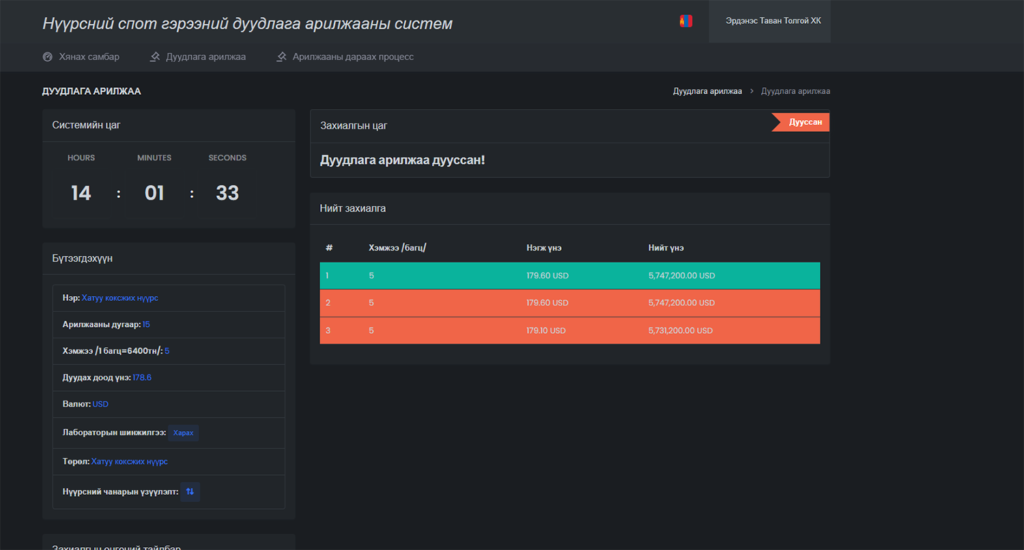The image size is (1024, 550).
Task: Click the system title Нүүрсний спот гэрээний header
Action: point(247,23)
